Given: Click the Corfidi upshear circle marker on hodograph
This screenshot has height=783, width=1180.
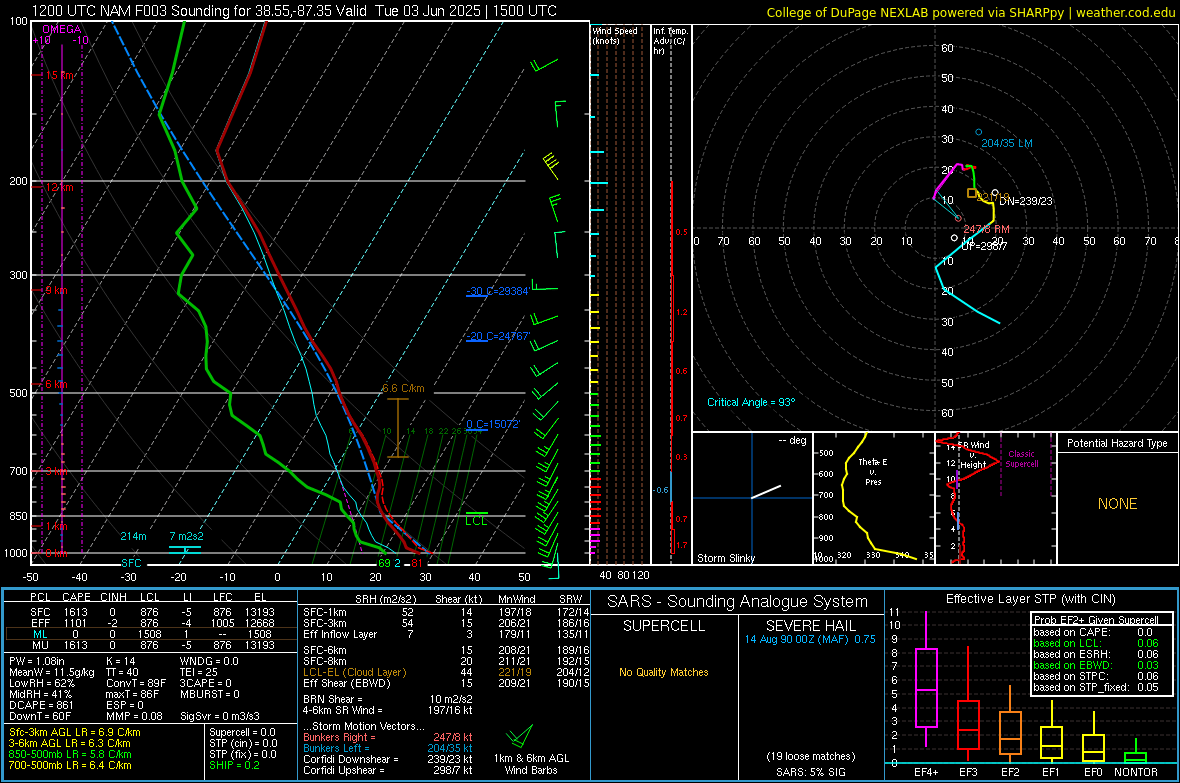Looking at the screenshot, I should tap(954, 238).
